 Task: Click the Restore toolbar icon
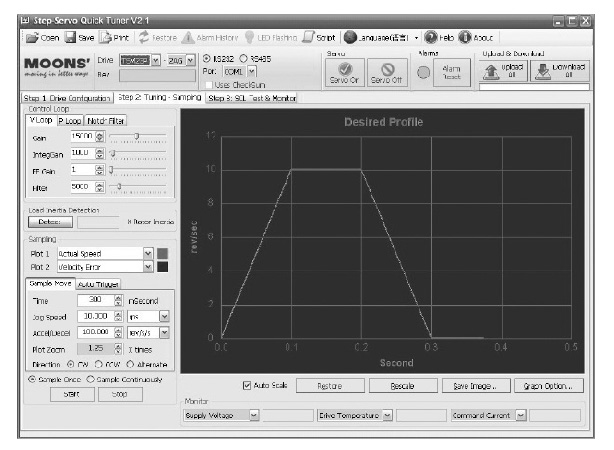pos(144,38)
